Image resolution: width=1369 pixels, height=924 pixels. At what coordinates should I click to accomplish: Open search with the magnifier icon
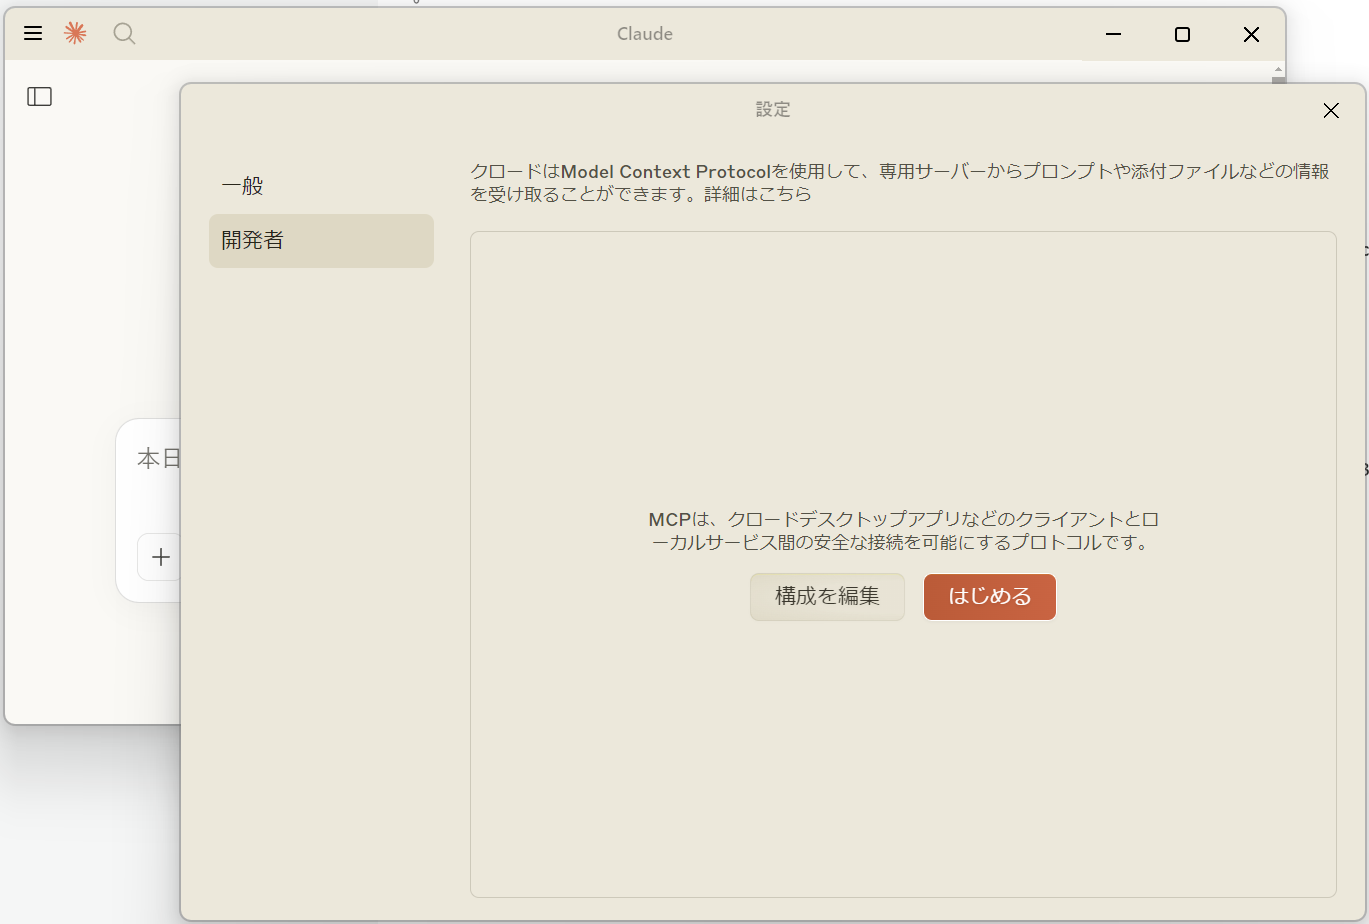pos(124,34)
